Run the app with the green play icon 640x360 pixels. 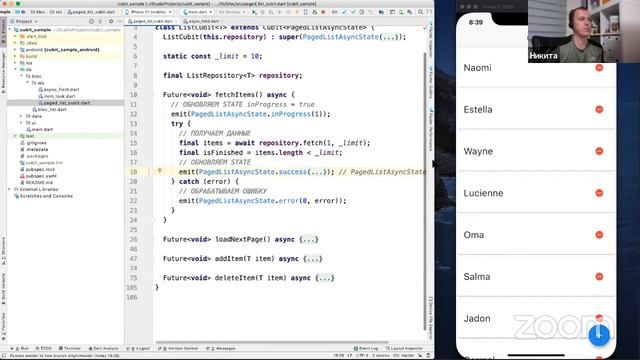(254, 12)
